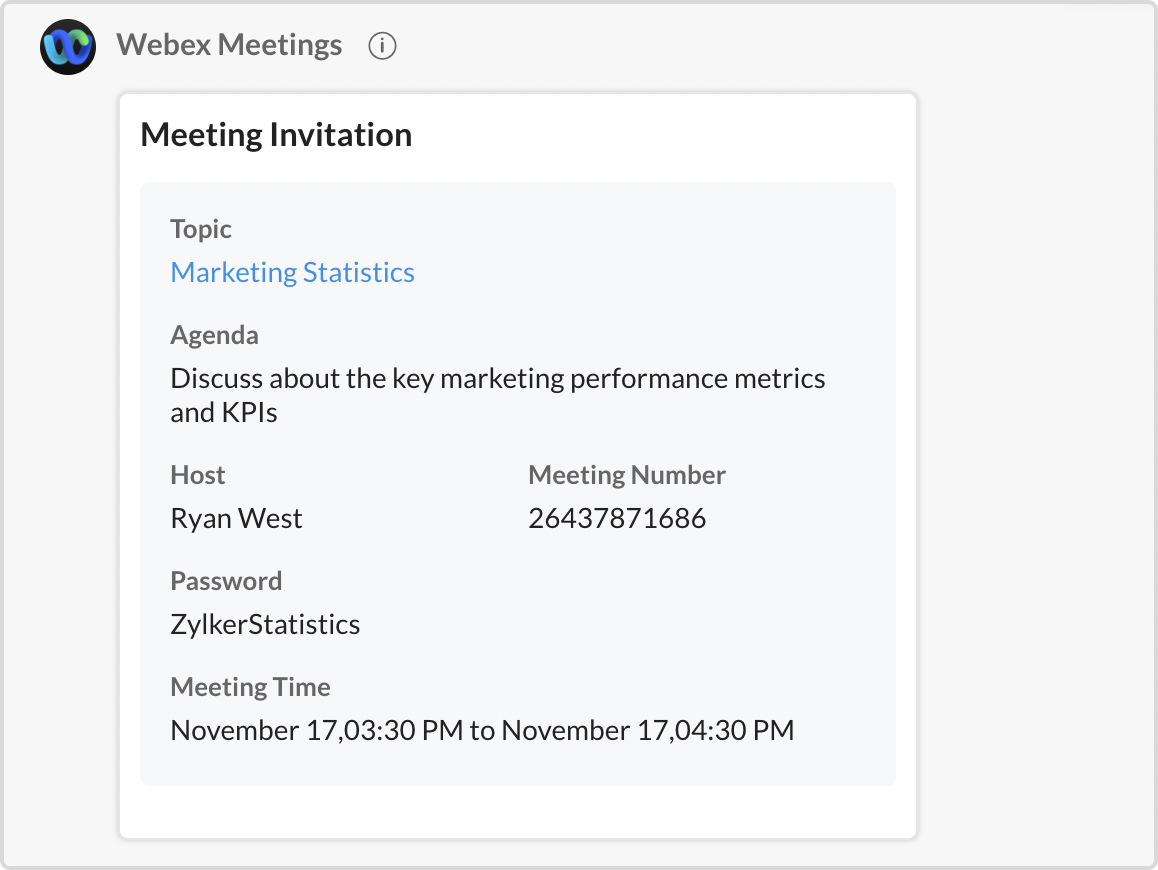1158x870 pixels.
Task: Click the Webex logo icon
Action: pyautogui.click(x=68, y=46)
